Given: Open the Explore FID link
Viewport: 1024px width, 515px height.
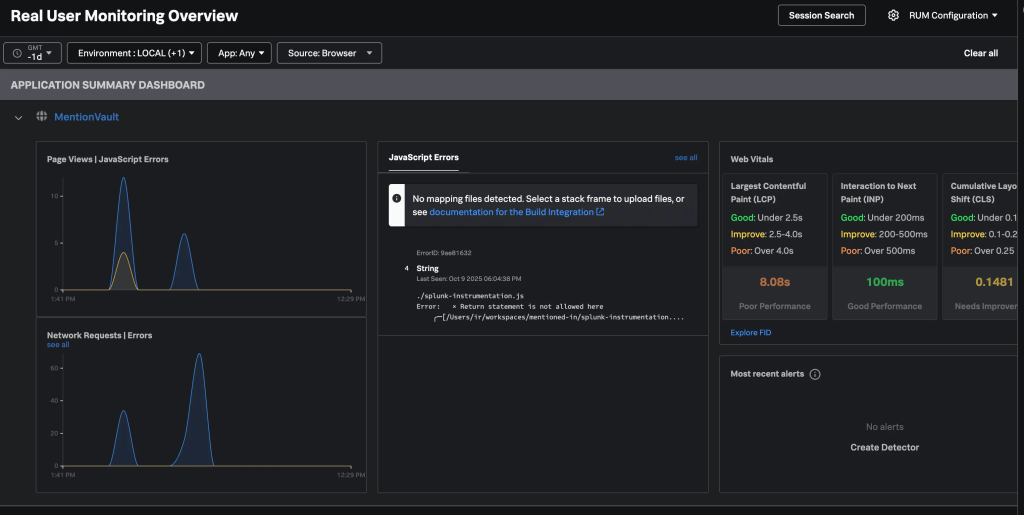Looking at the screenshot, I should coord(751,332).
